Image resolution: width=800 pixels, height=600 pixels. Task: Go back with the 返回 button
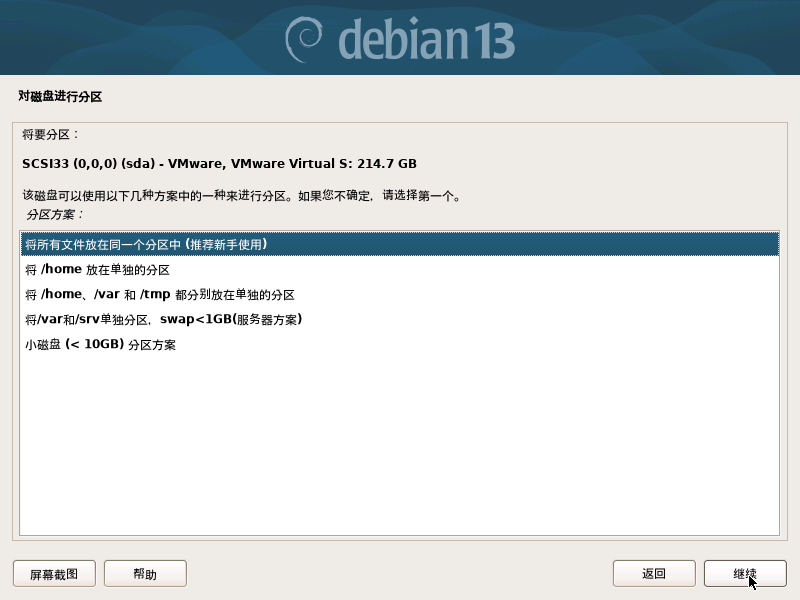654,573
